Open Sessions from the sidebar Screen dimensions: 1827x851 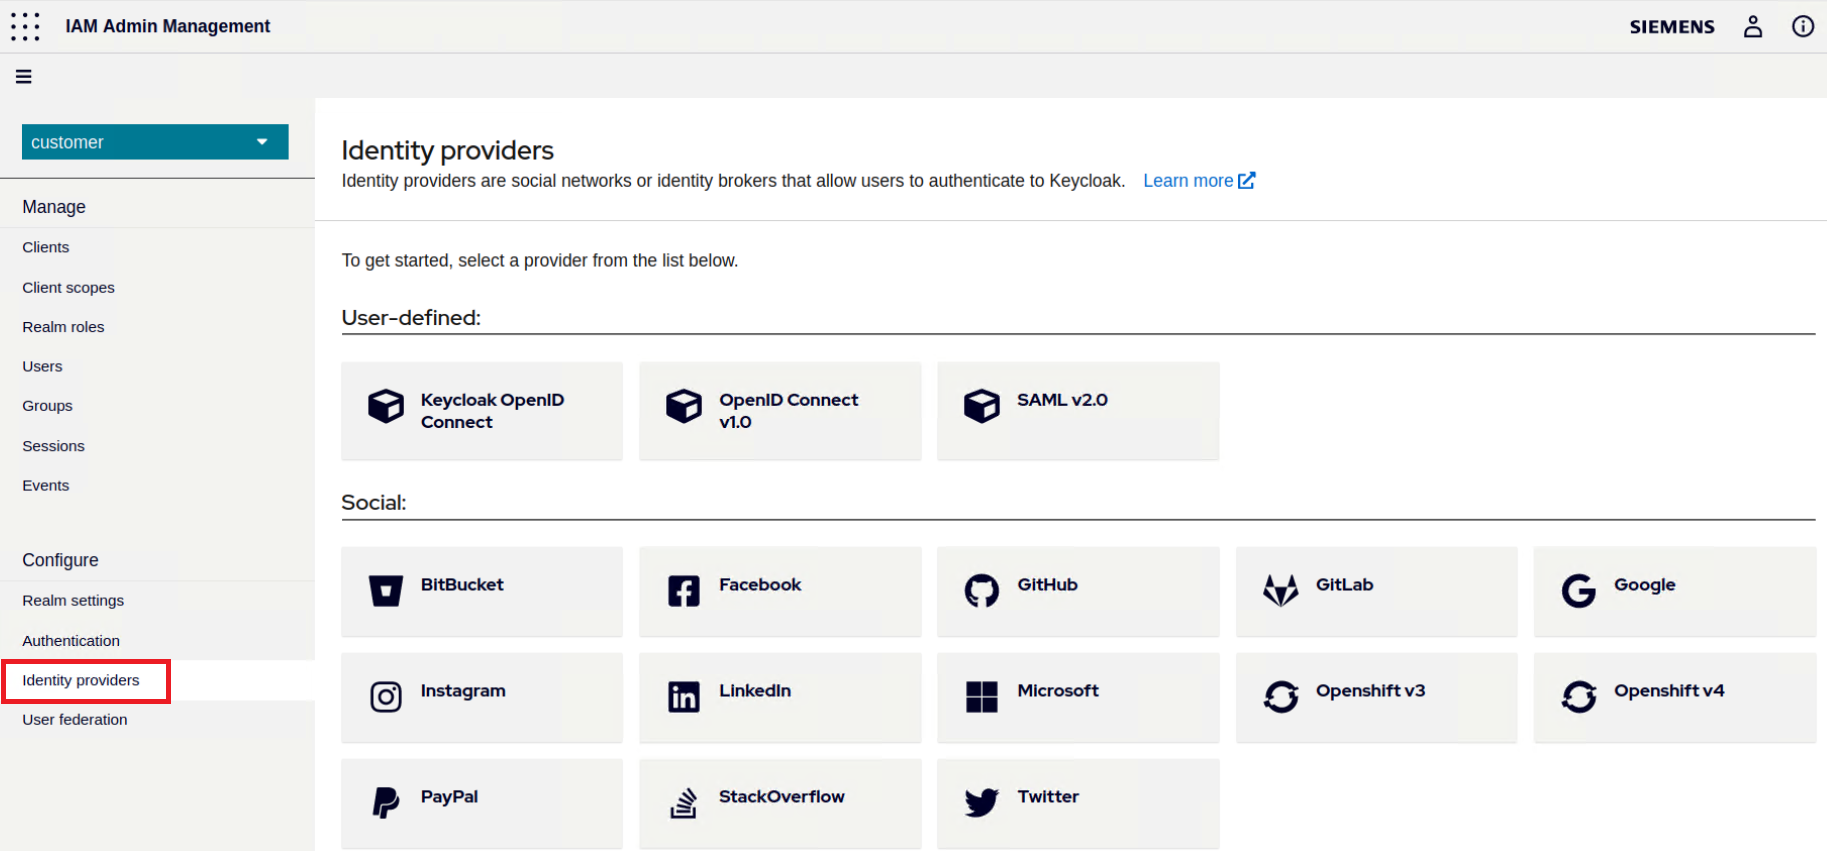(x=53, y=446)
